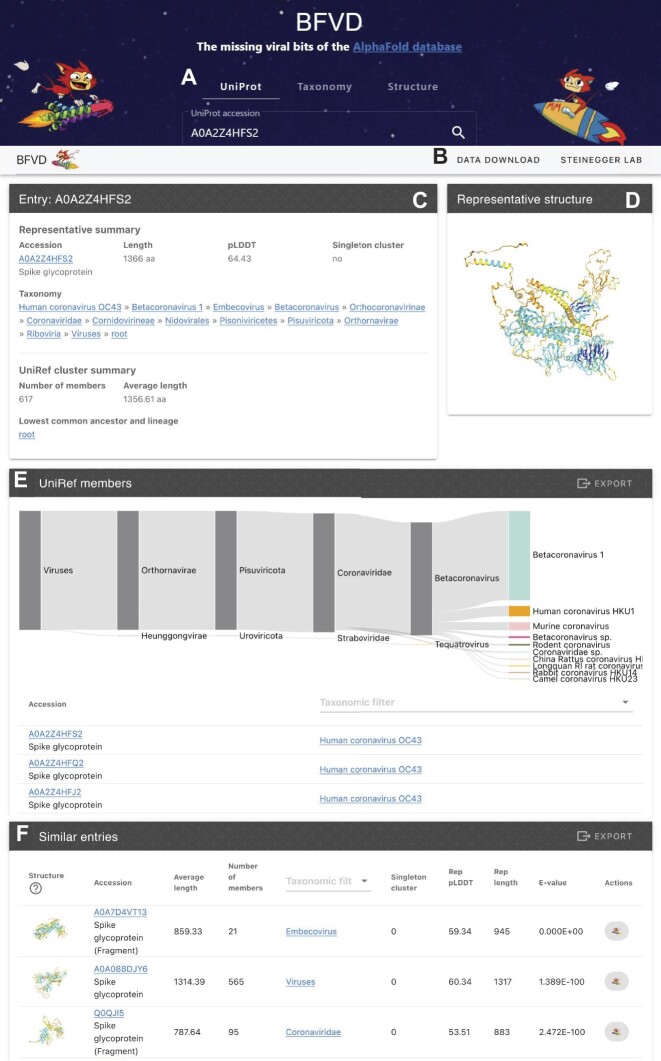Click Cornidovirineae lineage link
This screenshot has height=1061, width=661.
click(x=123, y=321)
